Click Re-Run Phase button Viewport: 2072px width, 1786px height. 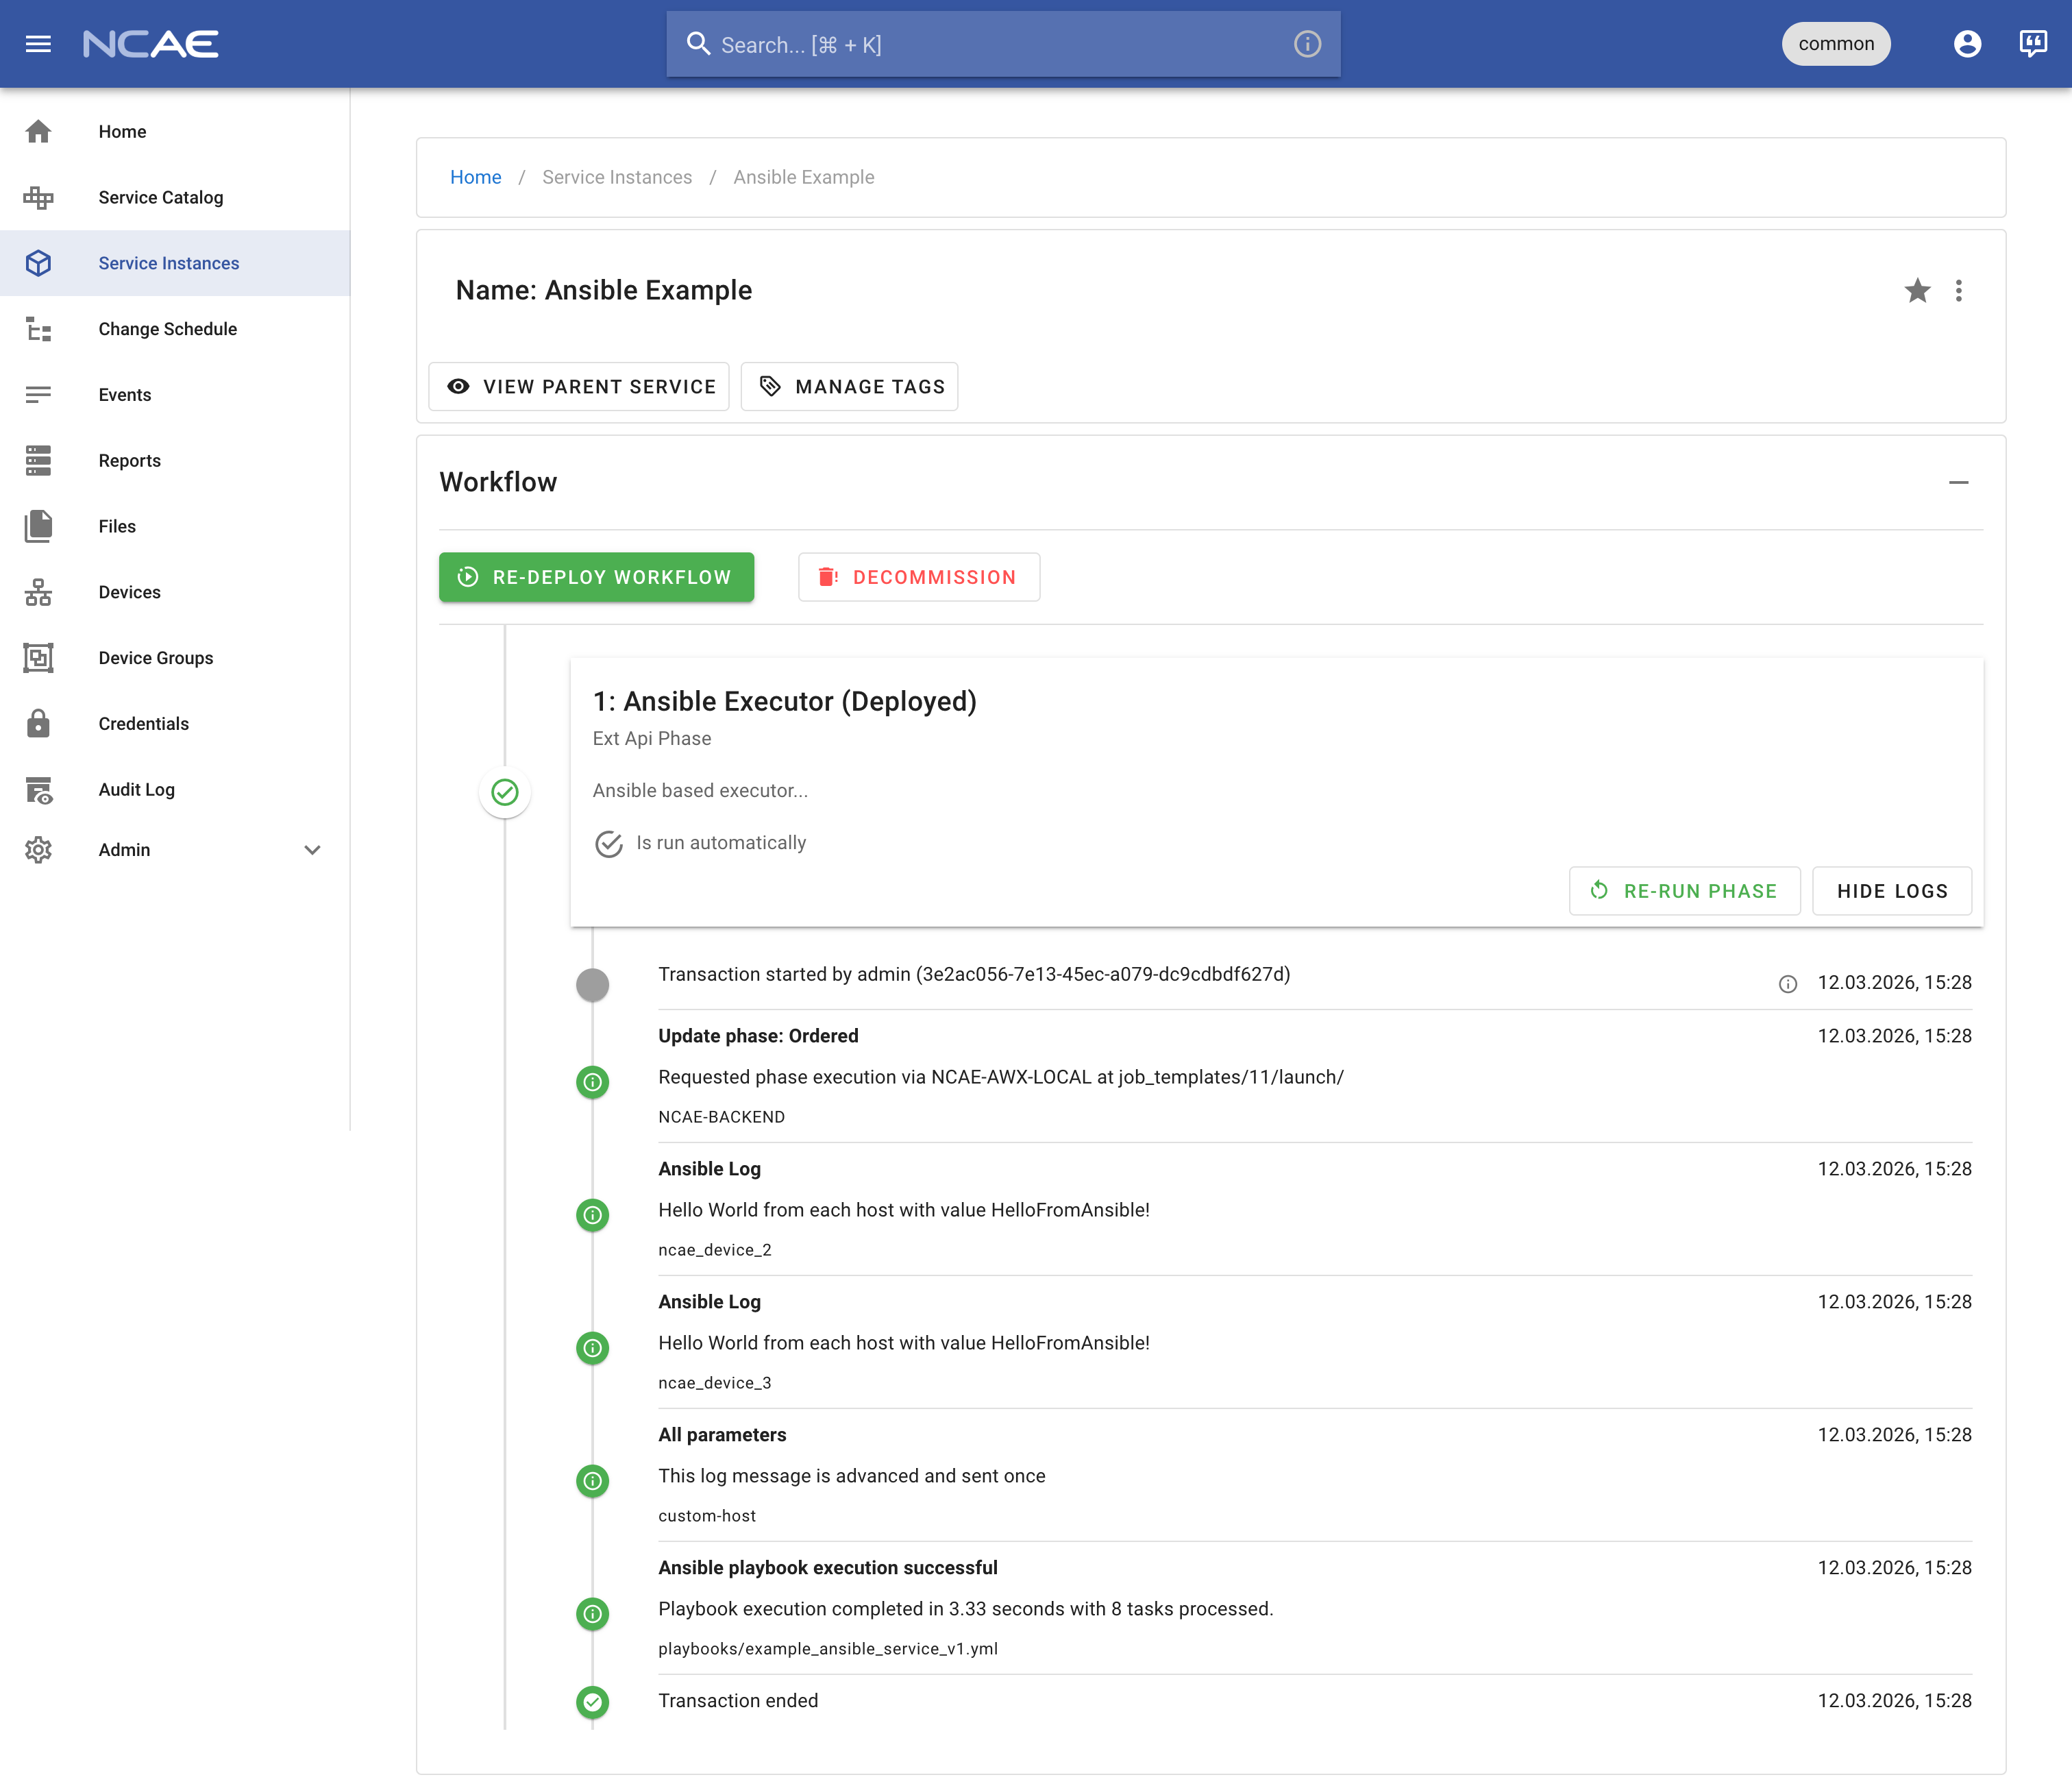tap(1684, 891)
